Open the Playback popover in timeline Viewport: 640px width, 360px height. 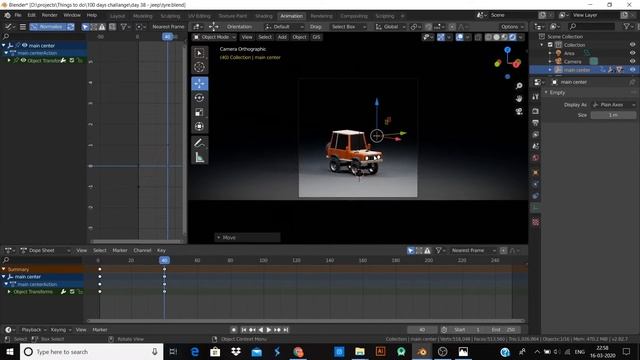click(33, 330)
